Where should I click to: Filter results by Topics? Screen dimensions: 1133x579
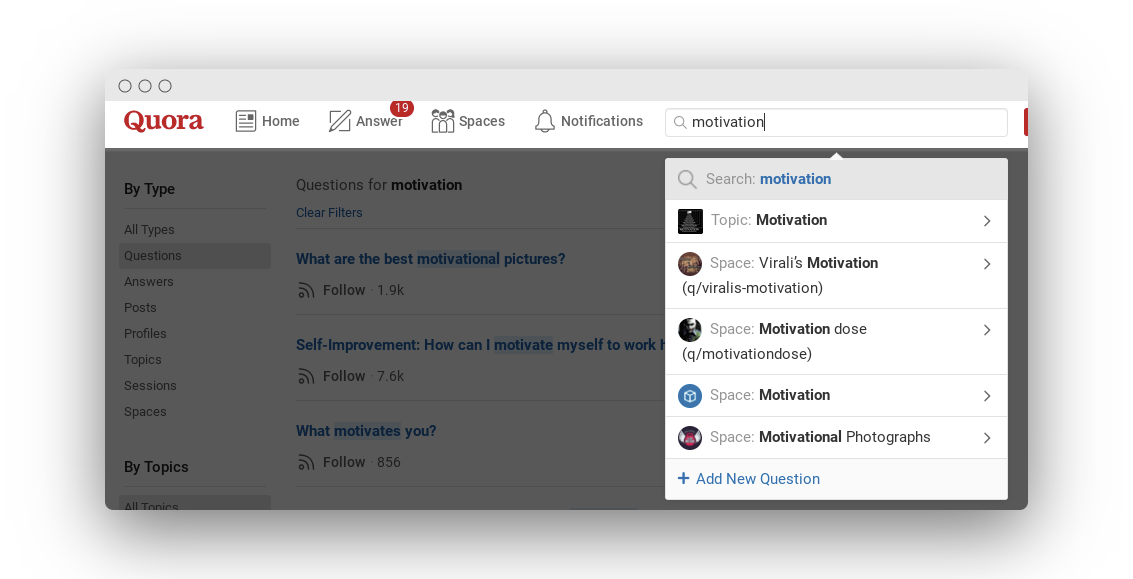[142, 360]
